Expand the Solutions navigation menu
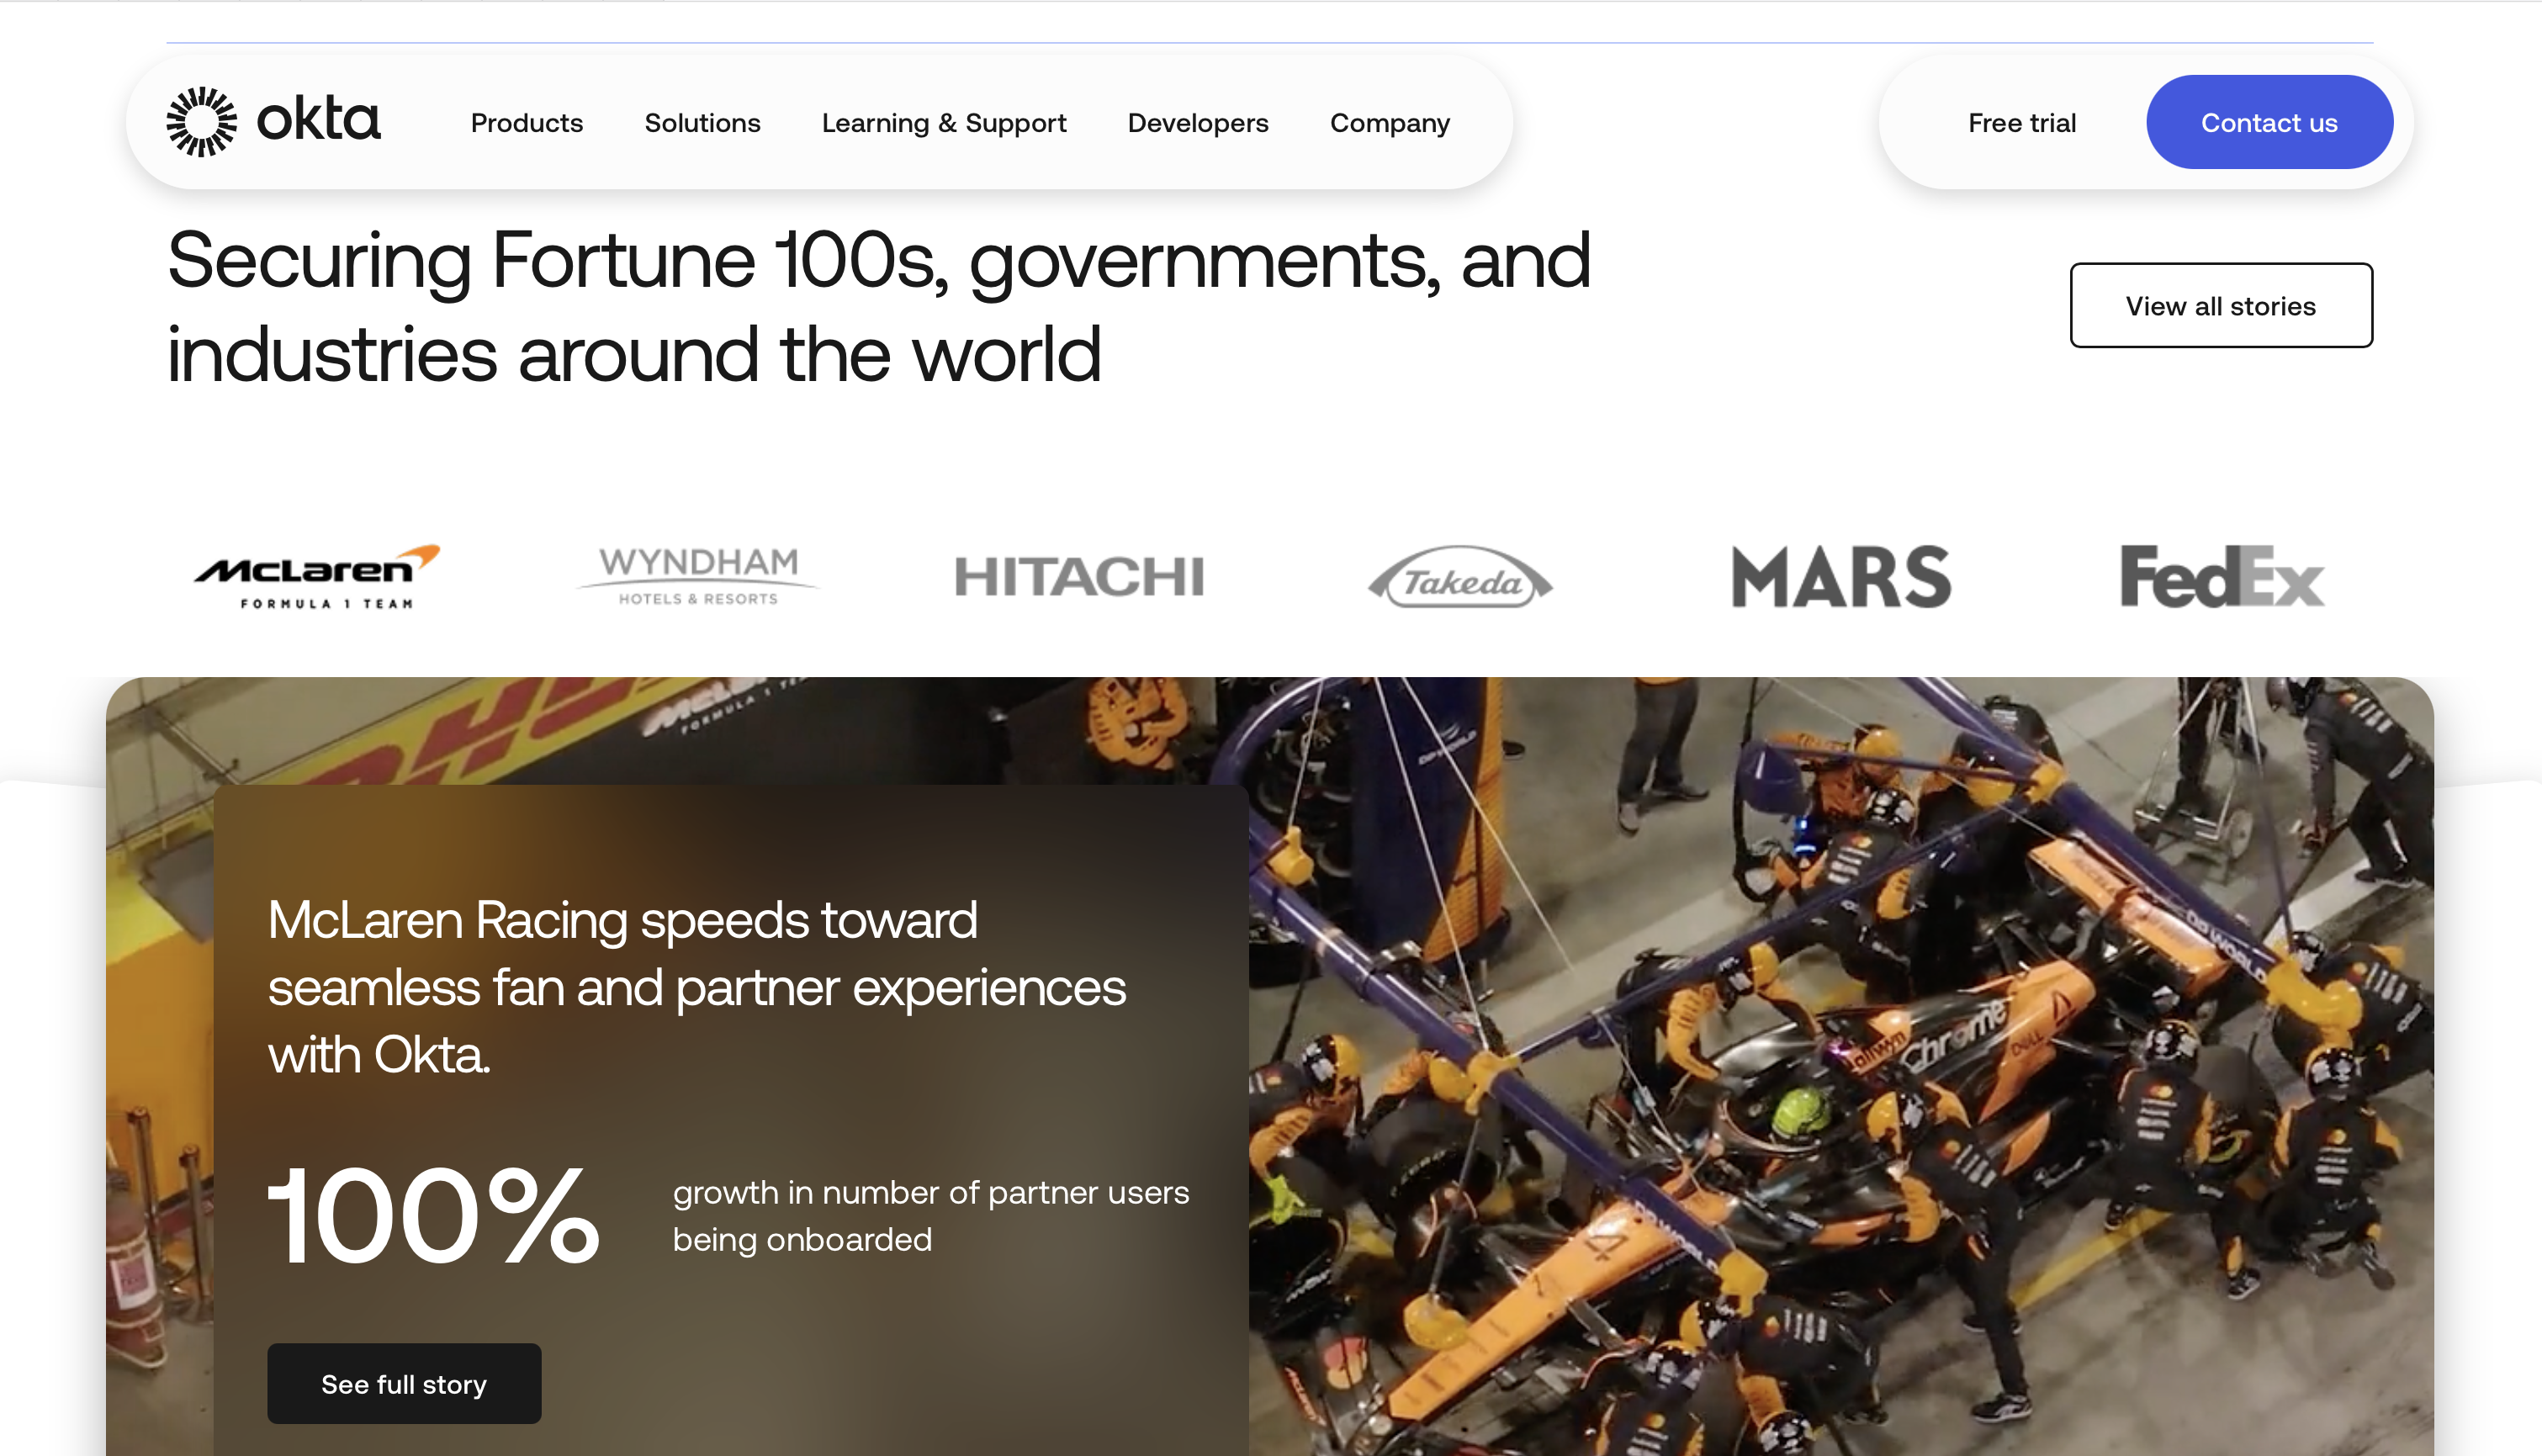The height and width of the screenshot is (1456, 2542). 702,123
